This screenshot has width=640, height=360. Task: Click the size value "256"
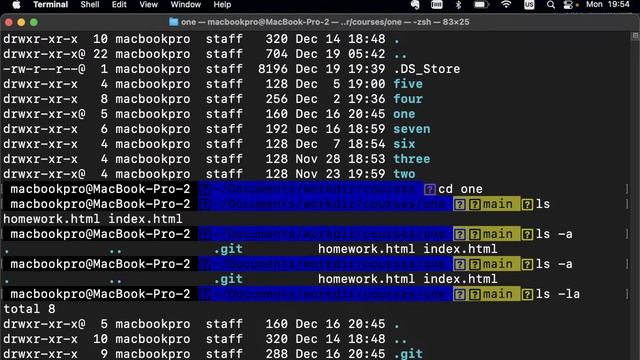click(276, 99)
